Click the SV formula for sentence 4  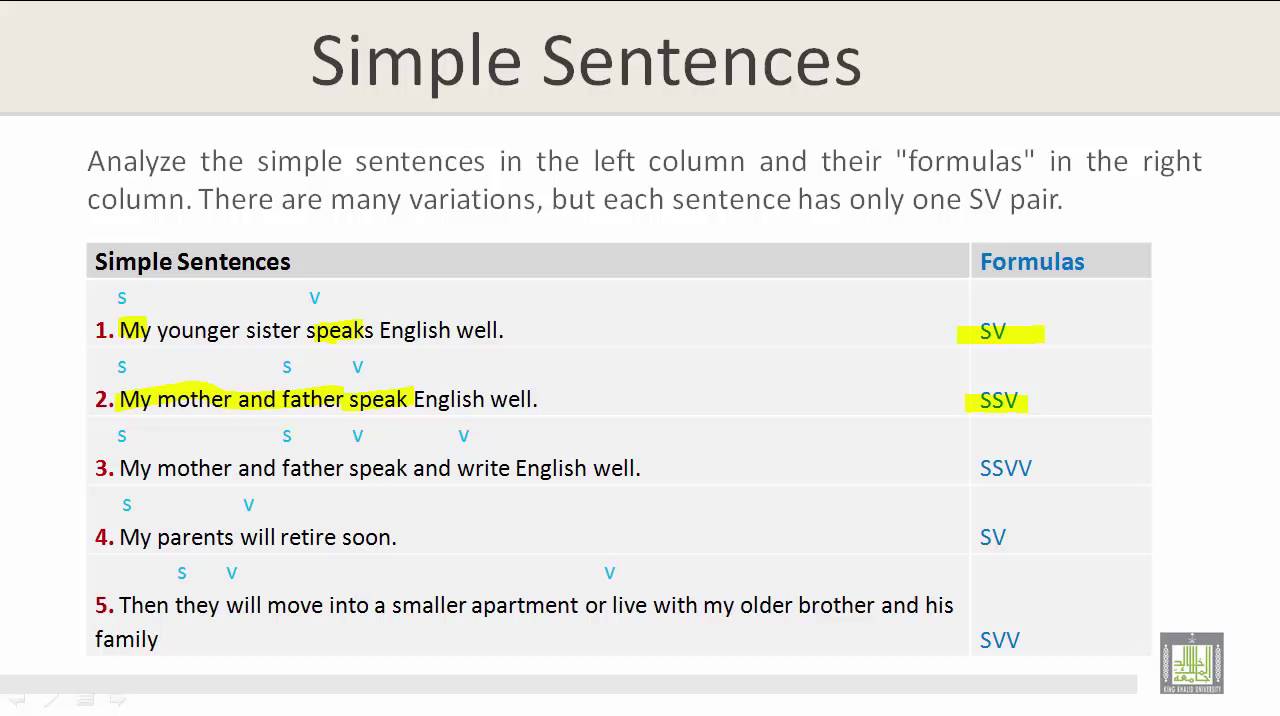pyautogui.click(x=993, y=537)
